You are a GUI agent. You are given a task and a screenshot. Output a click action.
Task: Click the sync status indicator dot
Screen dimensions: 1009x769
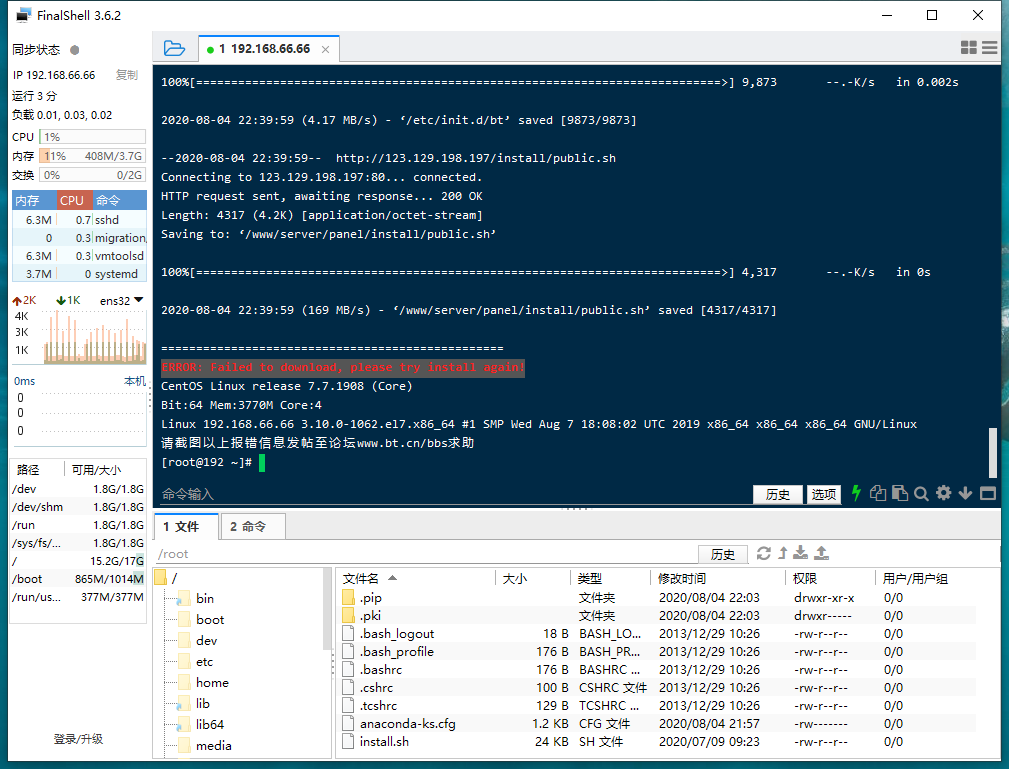click(75, 50)
